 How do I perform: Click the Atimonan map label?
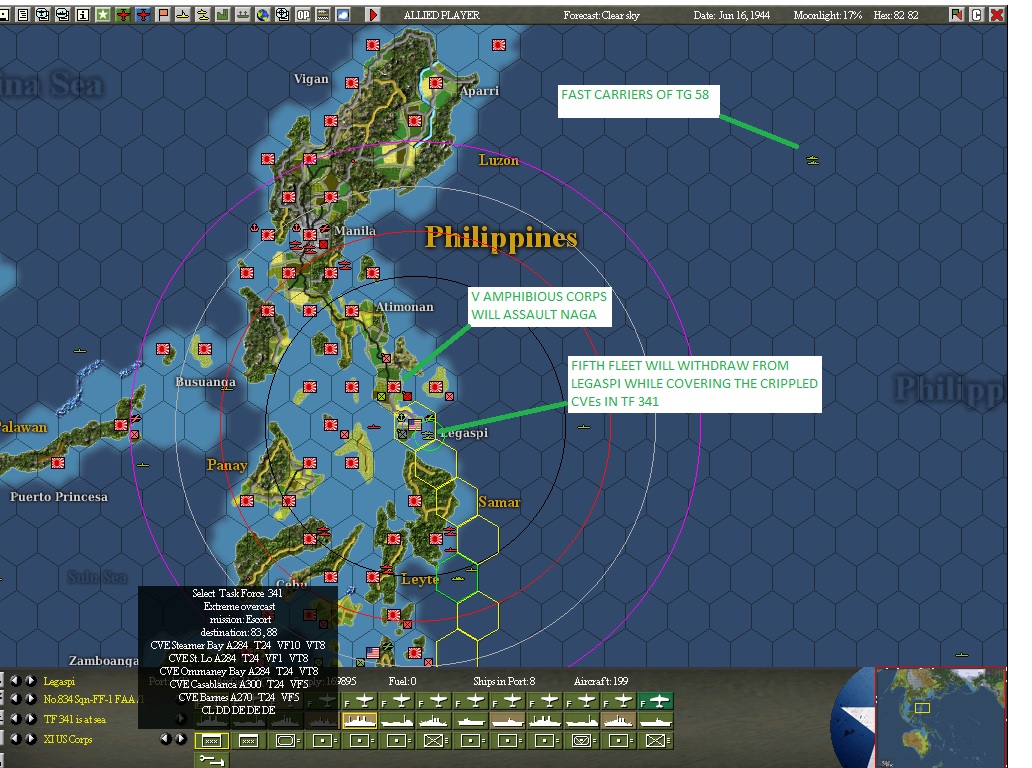click(x=405, y=307)
